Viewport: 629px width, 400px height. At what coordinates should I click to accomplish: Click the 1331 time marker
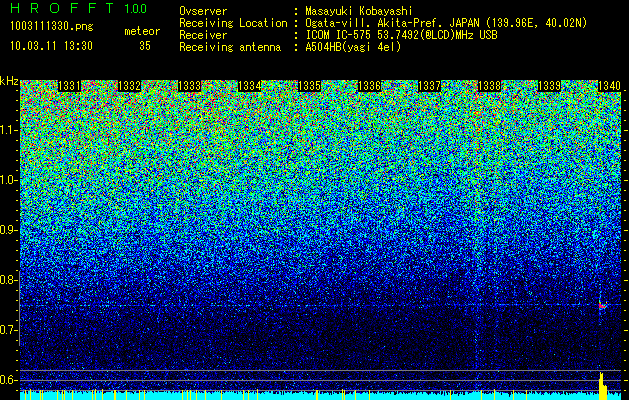click(x=69, y=86)
